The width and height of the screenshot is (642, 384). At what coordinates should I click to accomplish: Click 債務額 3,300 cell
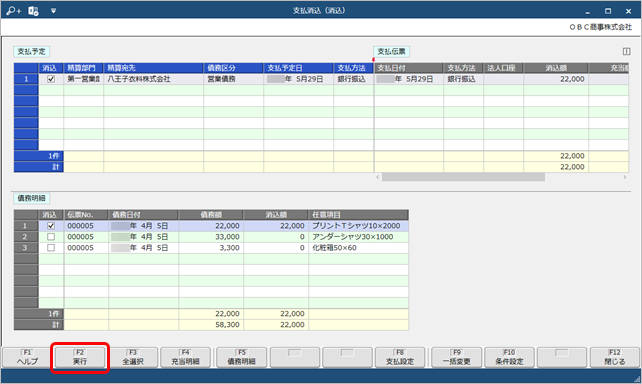[x=211, y=248]
